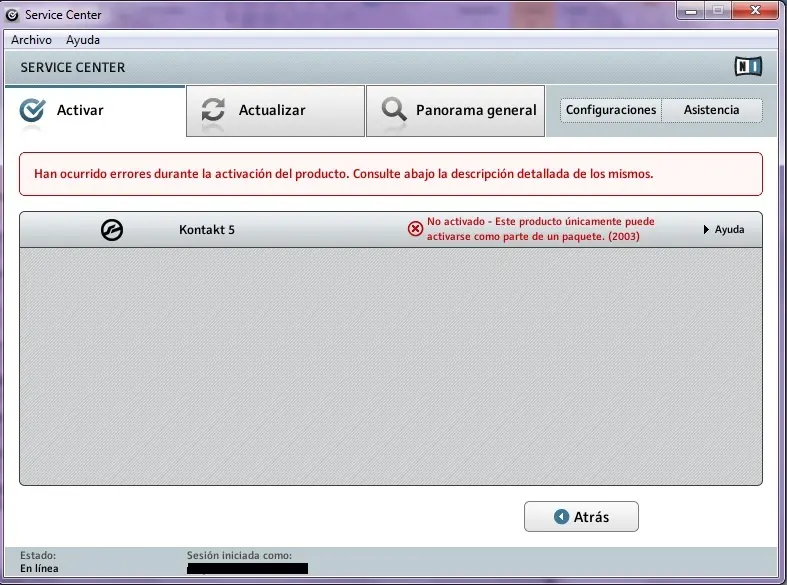Open the Archivo menu
Image resolution: width=787 pixels, height=585 pixels.
[x=31, y=40]
